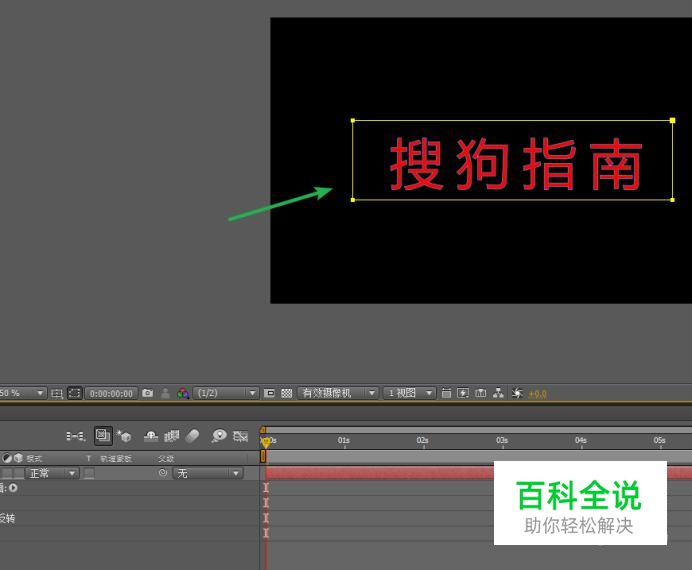Take a snapshot with camera icon

click(x=148, y=393)
